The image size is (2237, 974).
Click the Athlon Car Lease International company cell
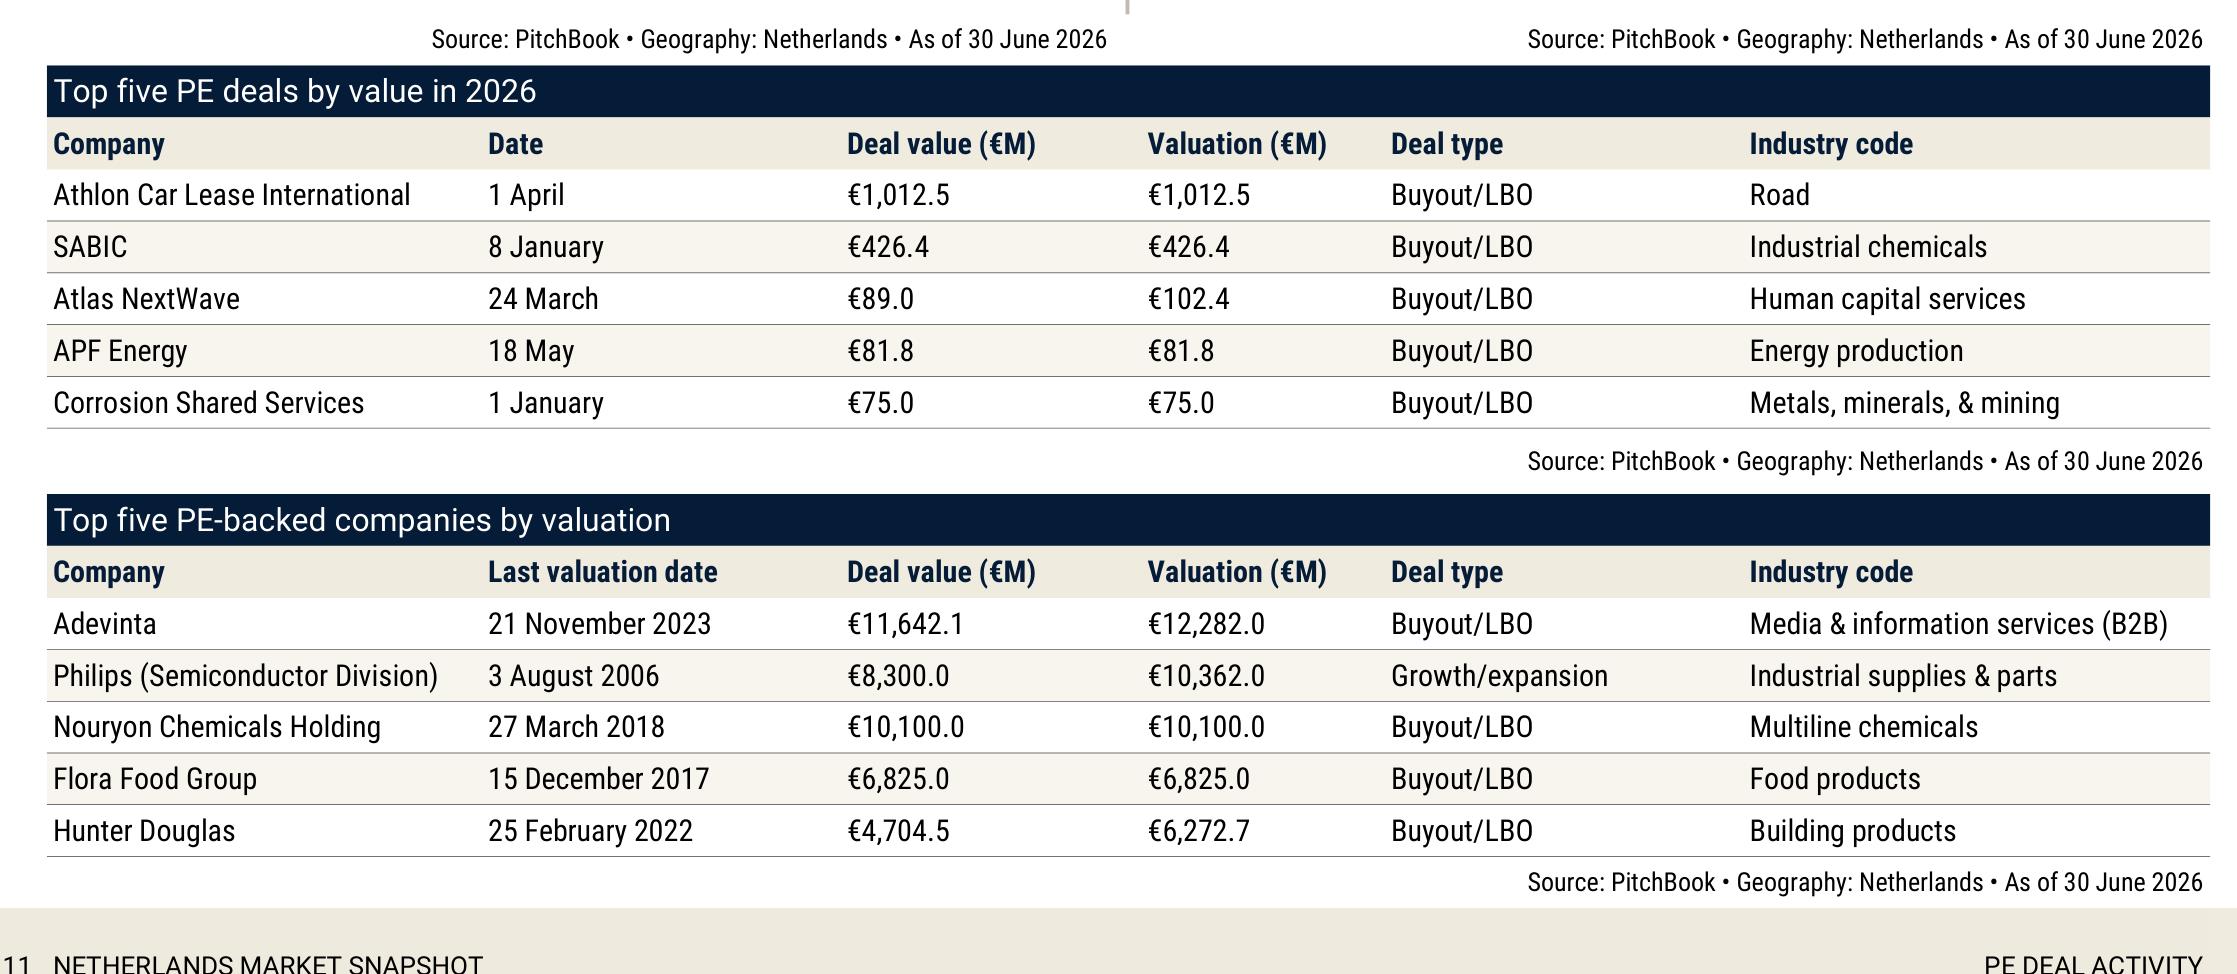pos(231,195)
